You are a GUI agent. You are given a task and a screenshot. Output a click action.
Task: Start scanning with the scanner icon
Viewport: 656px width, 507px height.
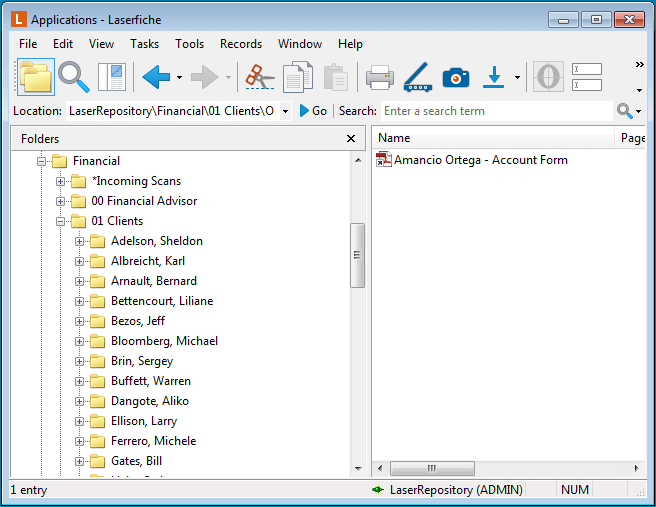pyautogui.click(x=418, y=77)
